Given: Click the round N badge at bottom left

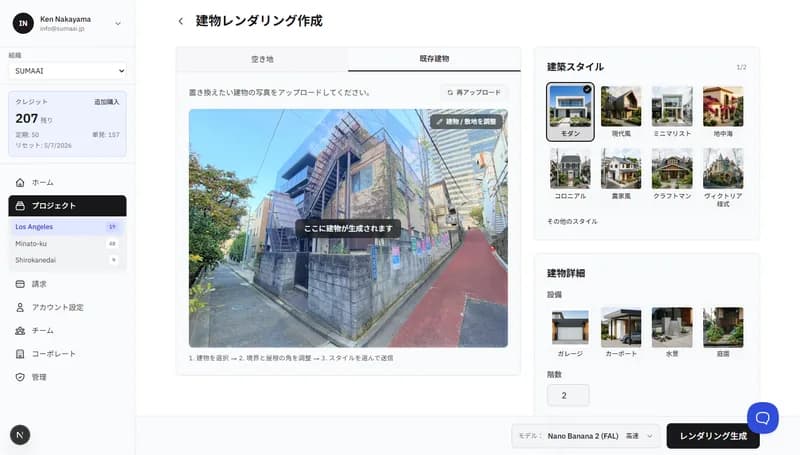Looking at the screenshot, I should coord(20,435).
